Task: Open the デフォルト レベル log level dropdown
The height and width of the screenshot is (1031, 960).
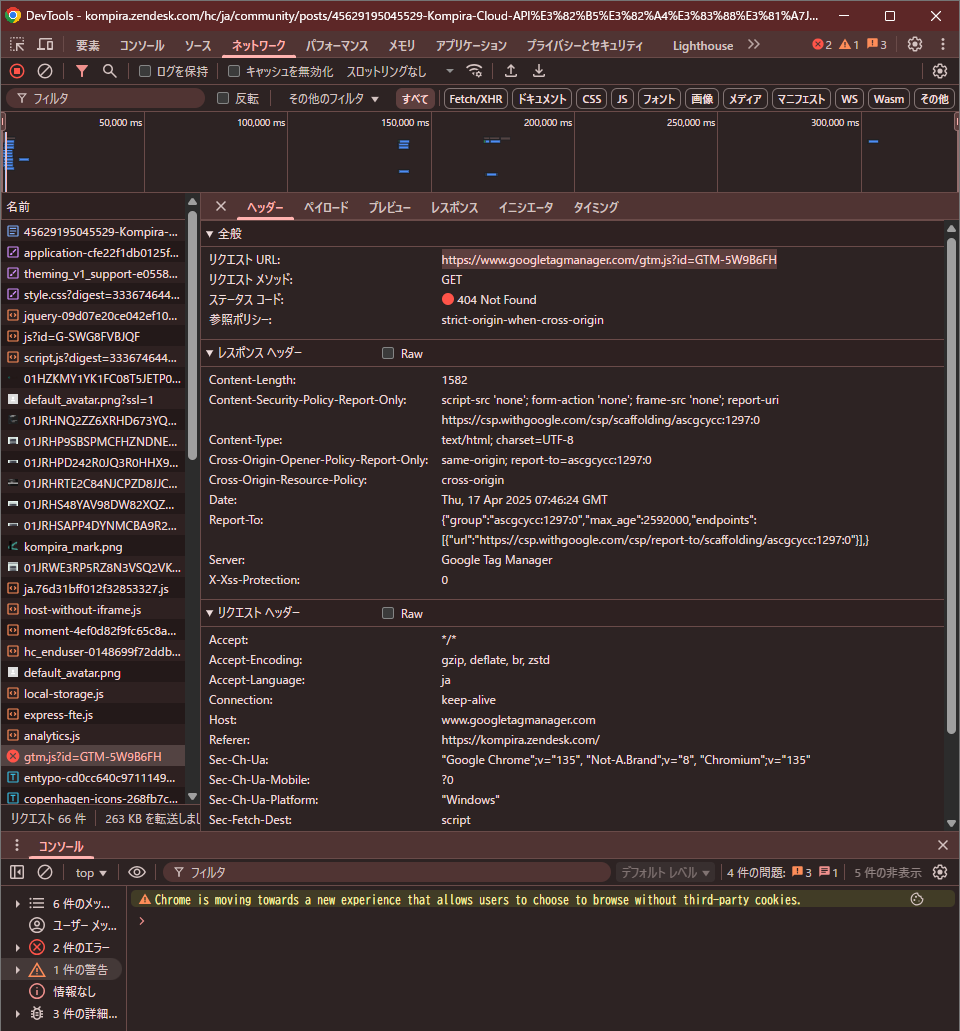Action: 666,872
